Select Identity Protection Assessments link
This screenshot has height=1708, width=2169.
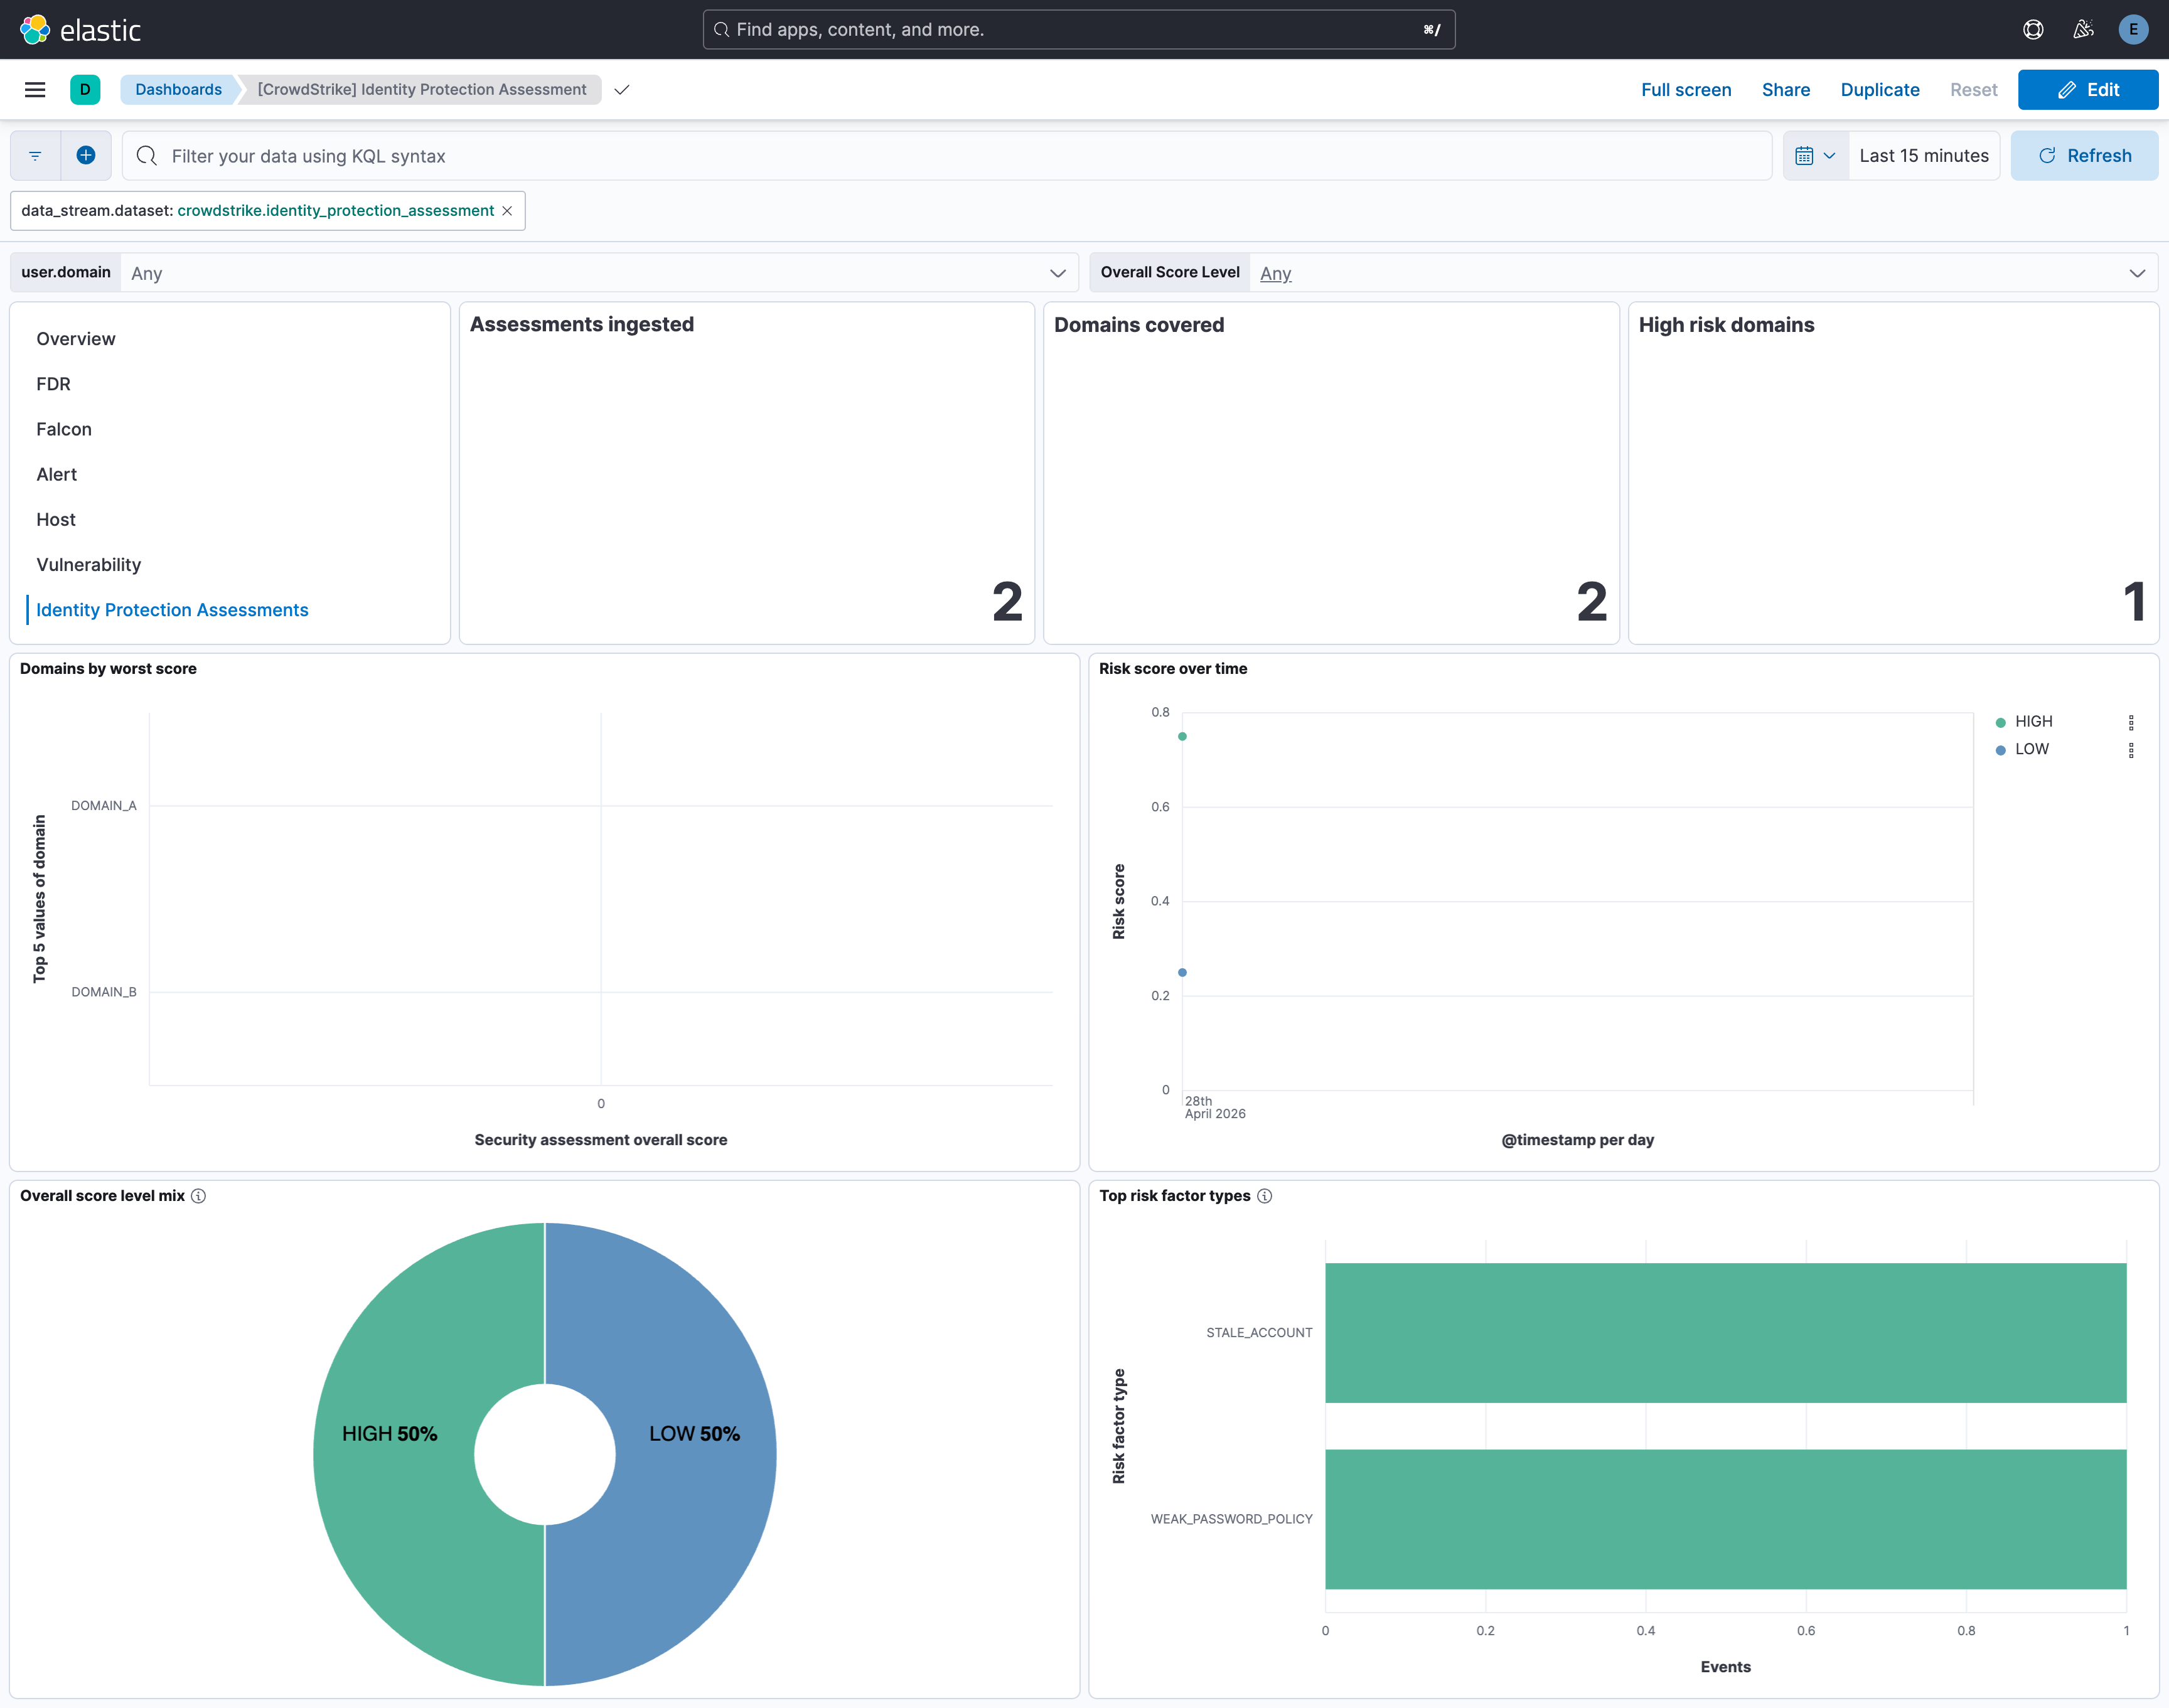point(172,610)
